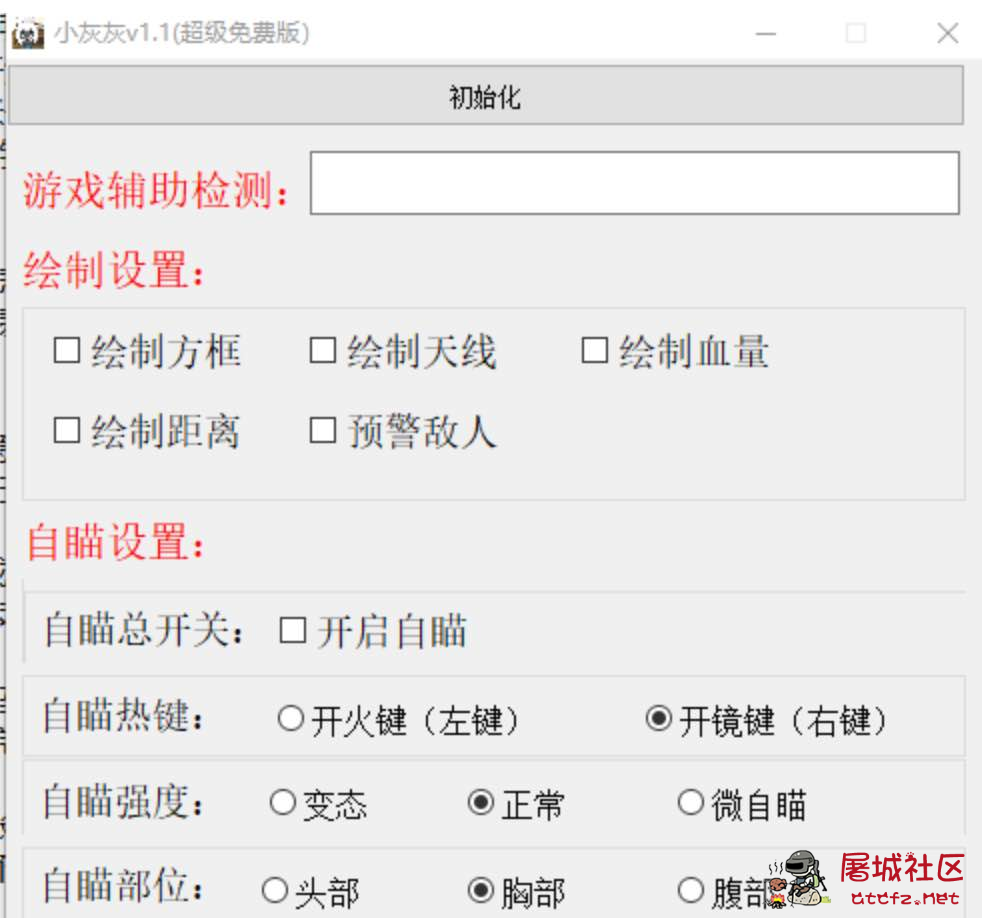982x918 pixels.
Task: Click the 自瞄部位: label
Action: (123, 885)
